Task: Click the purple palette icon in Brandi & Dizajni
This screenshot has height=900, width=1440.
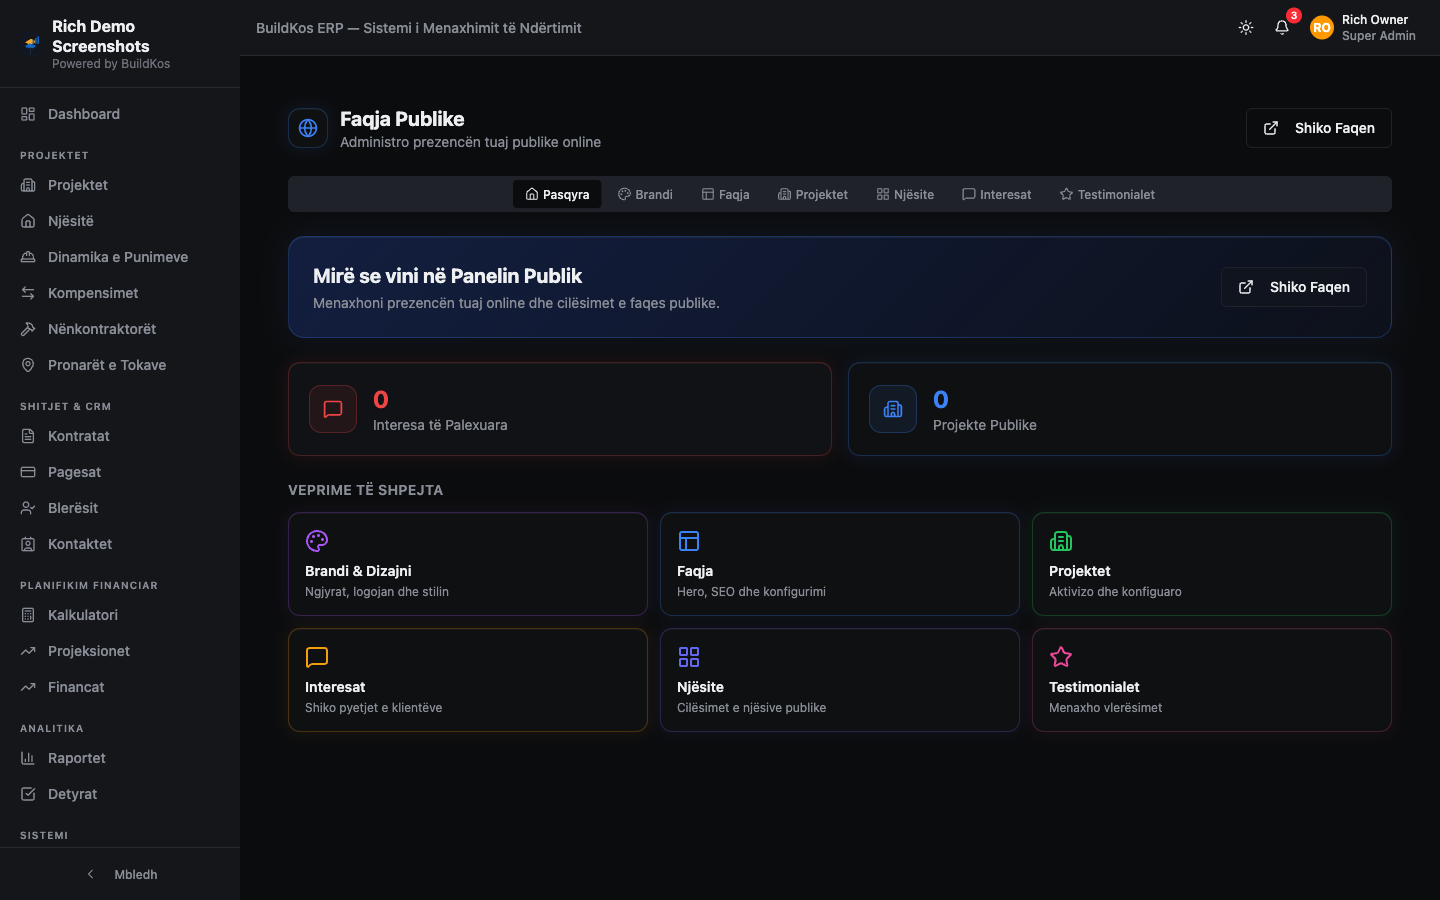Action: (317, 541)
